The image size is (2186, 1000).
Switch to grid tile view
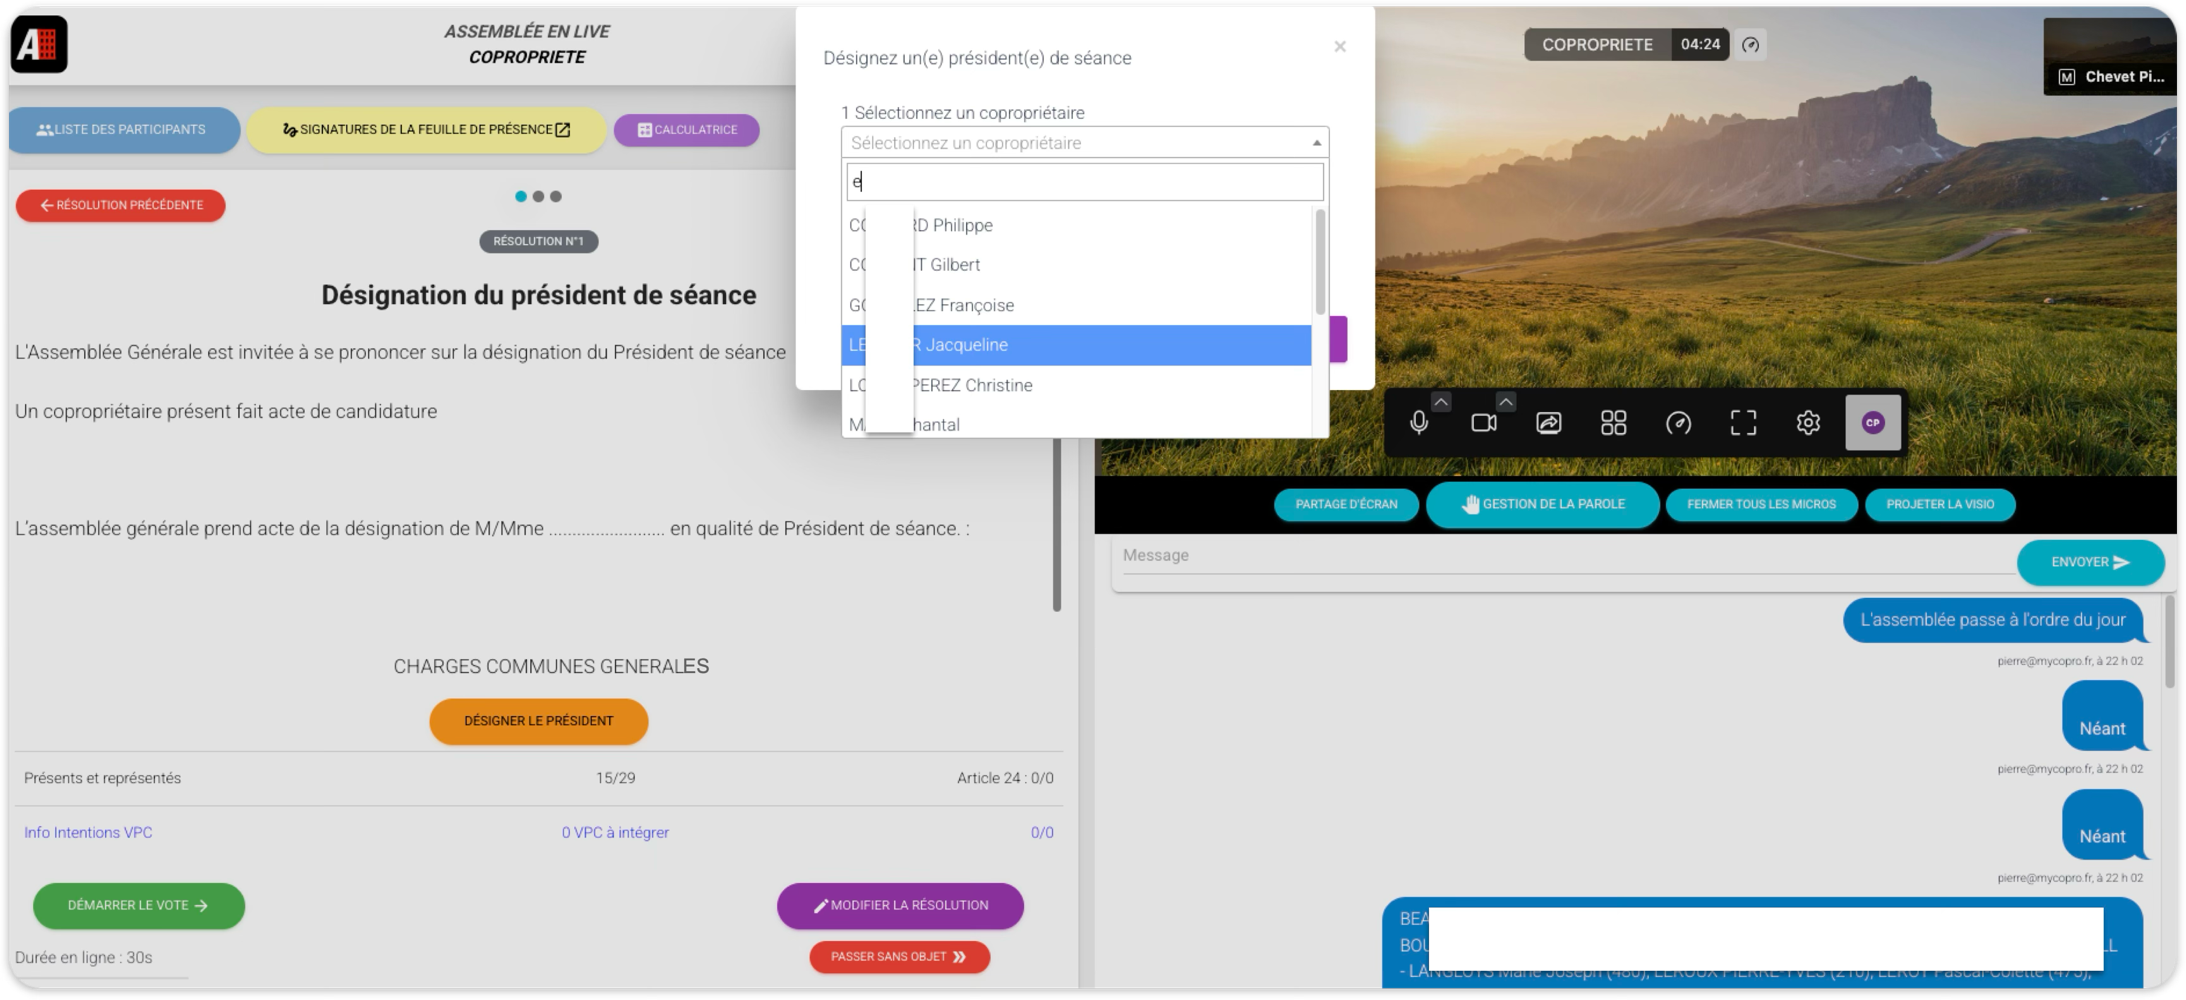(x=1613, y=423)
